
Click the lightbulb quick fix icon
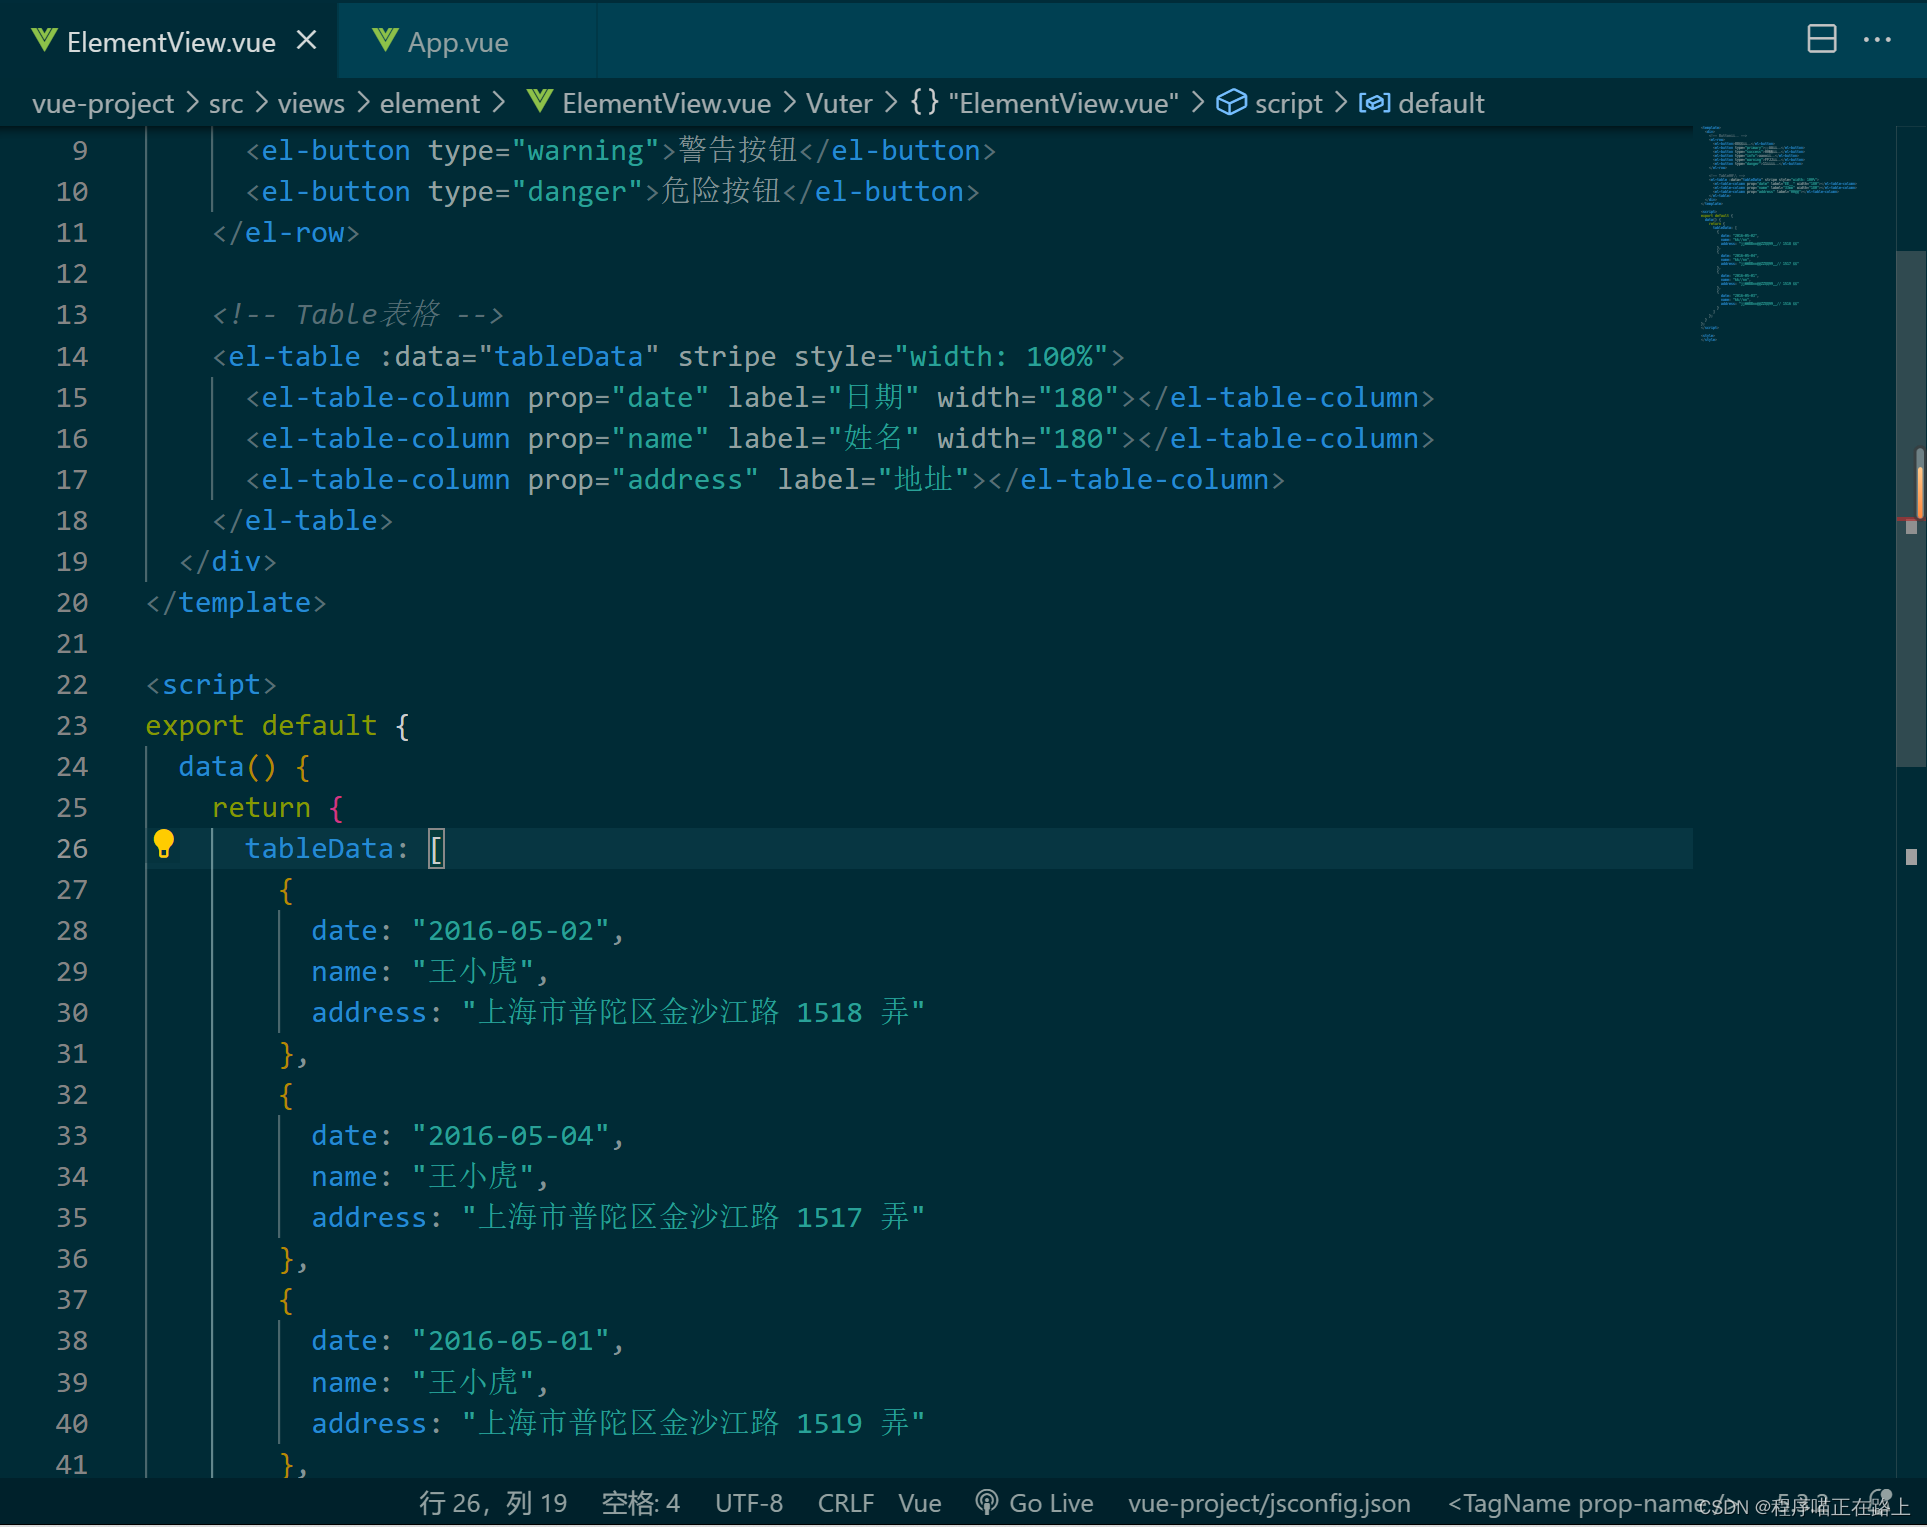(x=164, y=845)
